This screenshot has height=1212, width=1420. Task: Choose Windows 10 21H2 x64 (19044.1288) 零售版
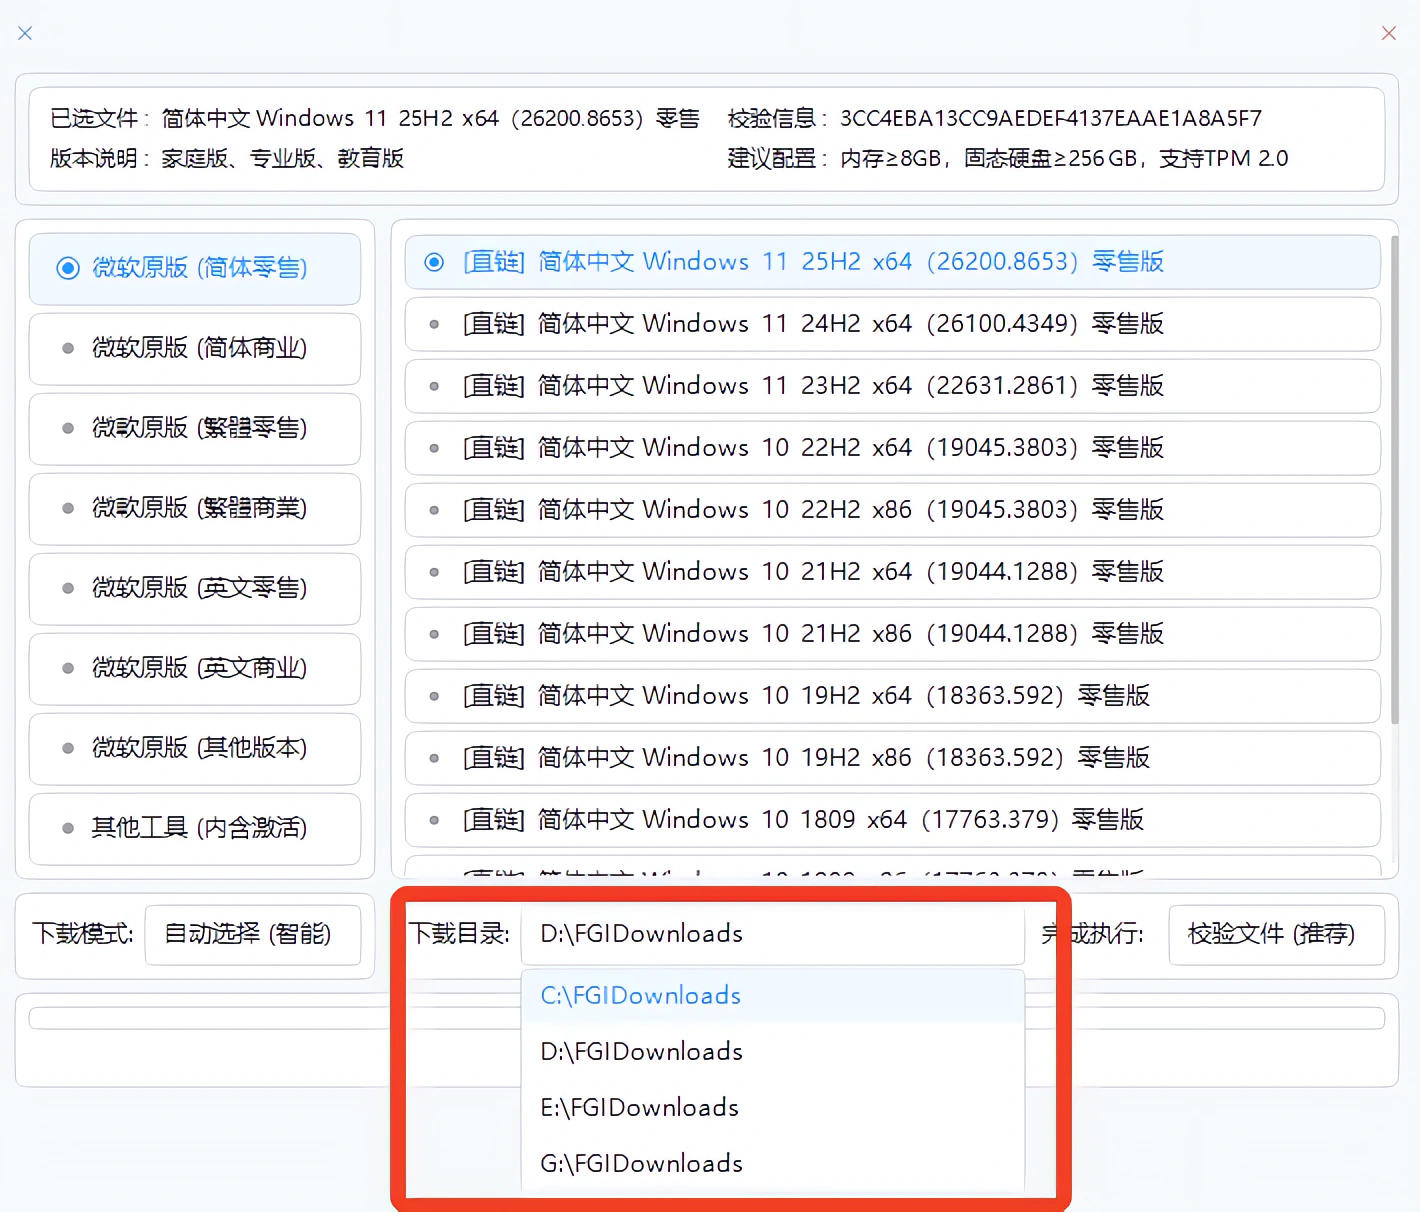click(892, 572)
